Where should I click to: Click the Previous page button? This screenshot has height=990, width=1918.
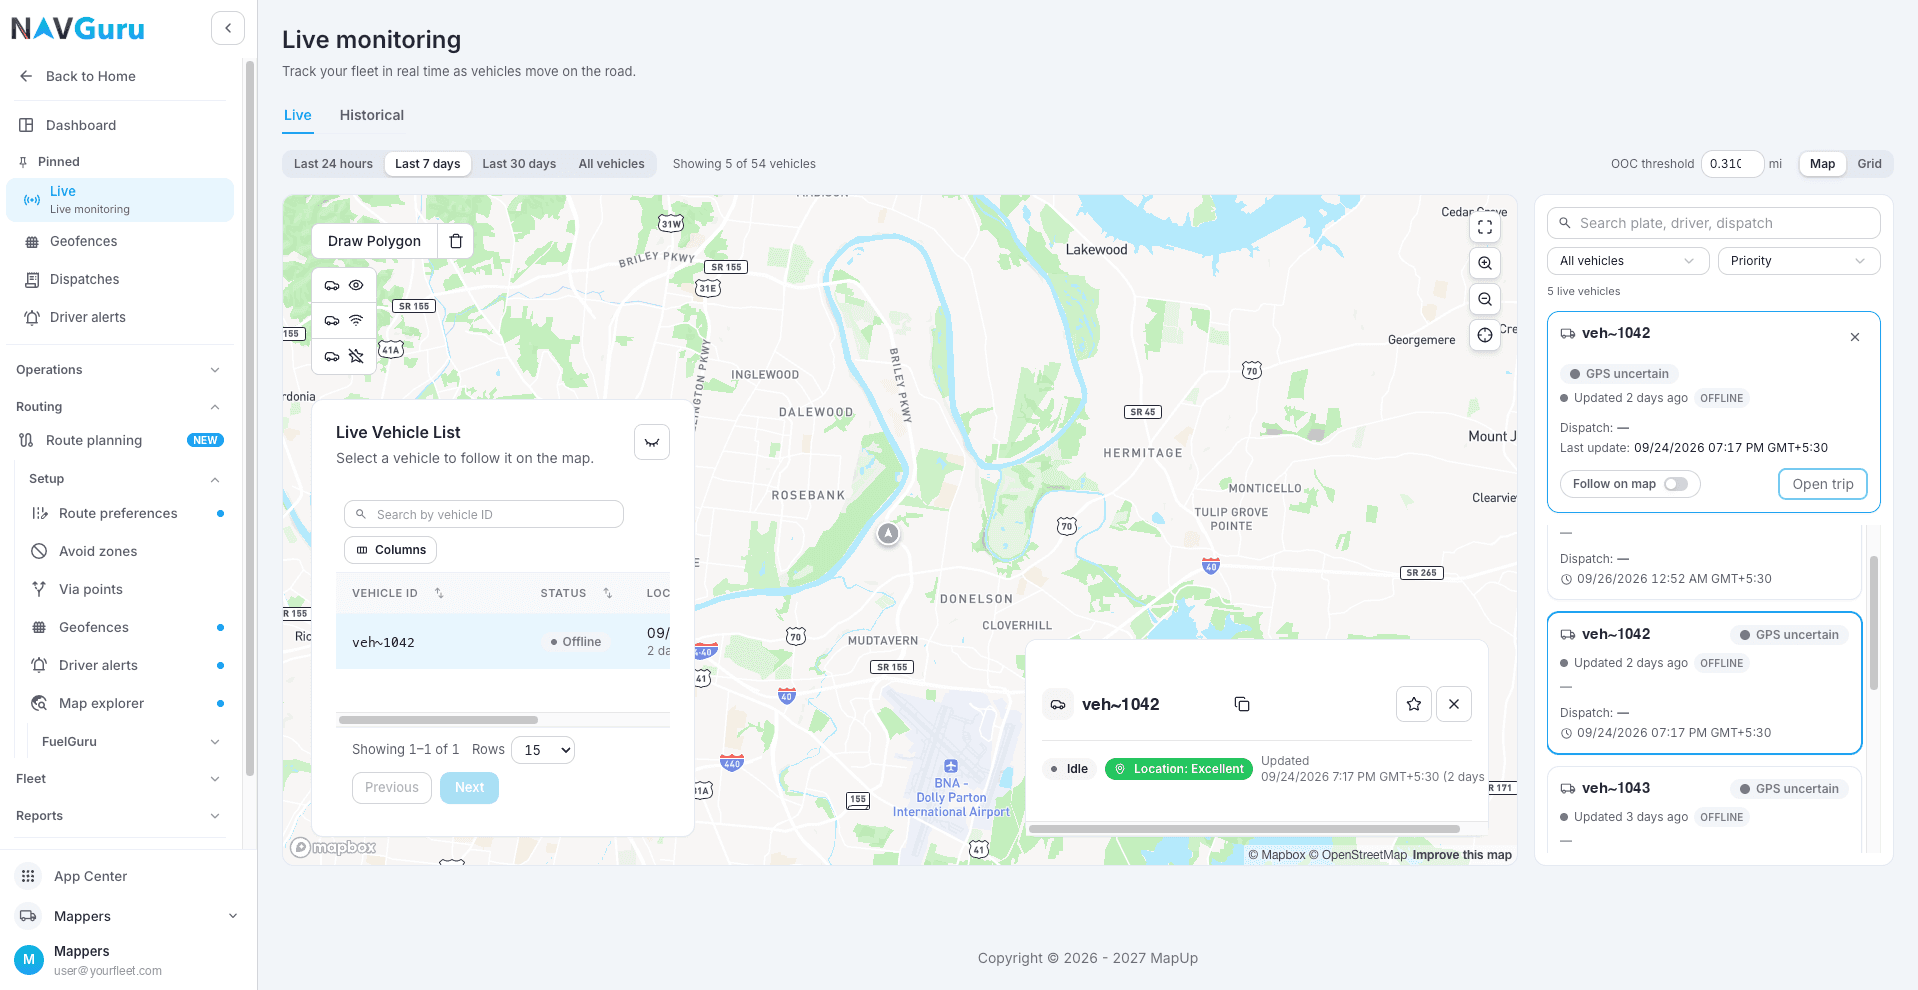tap(392, 788)
